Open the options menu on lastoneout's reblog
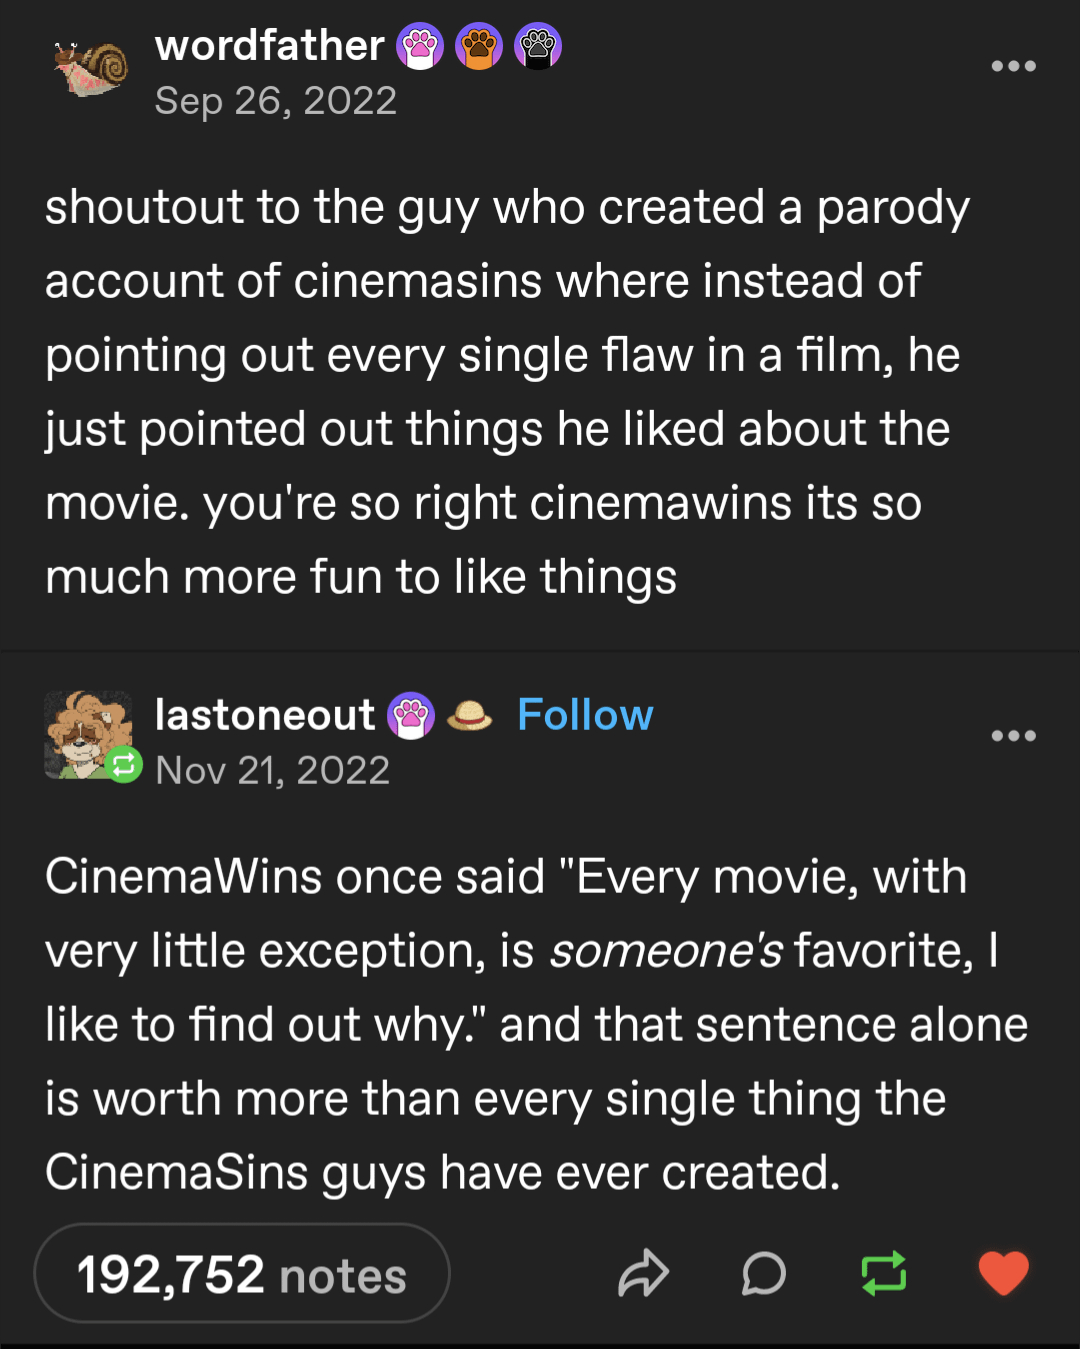The height and width of the screenshot is (1349, 1080). pyautogui.click(x=1013, y=736)
